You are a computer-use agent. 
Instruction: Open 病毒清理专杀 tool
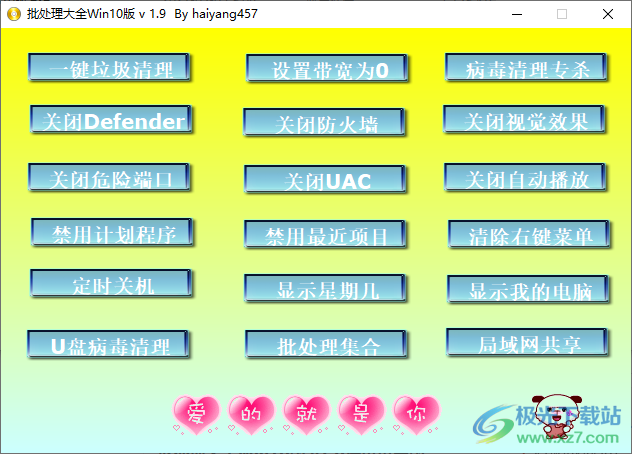pos(526,67)
